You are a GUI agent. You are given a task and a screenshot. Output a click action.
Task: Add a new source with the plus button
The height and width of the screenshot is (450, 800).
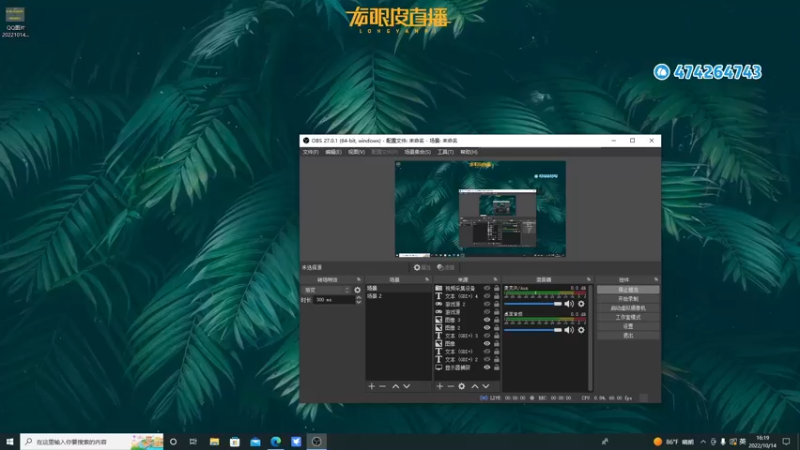click(x=439, y=386)
